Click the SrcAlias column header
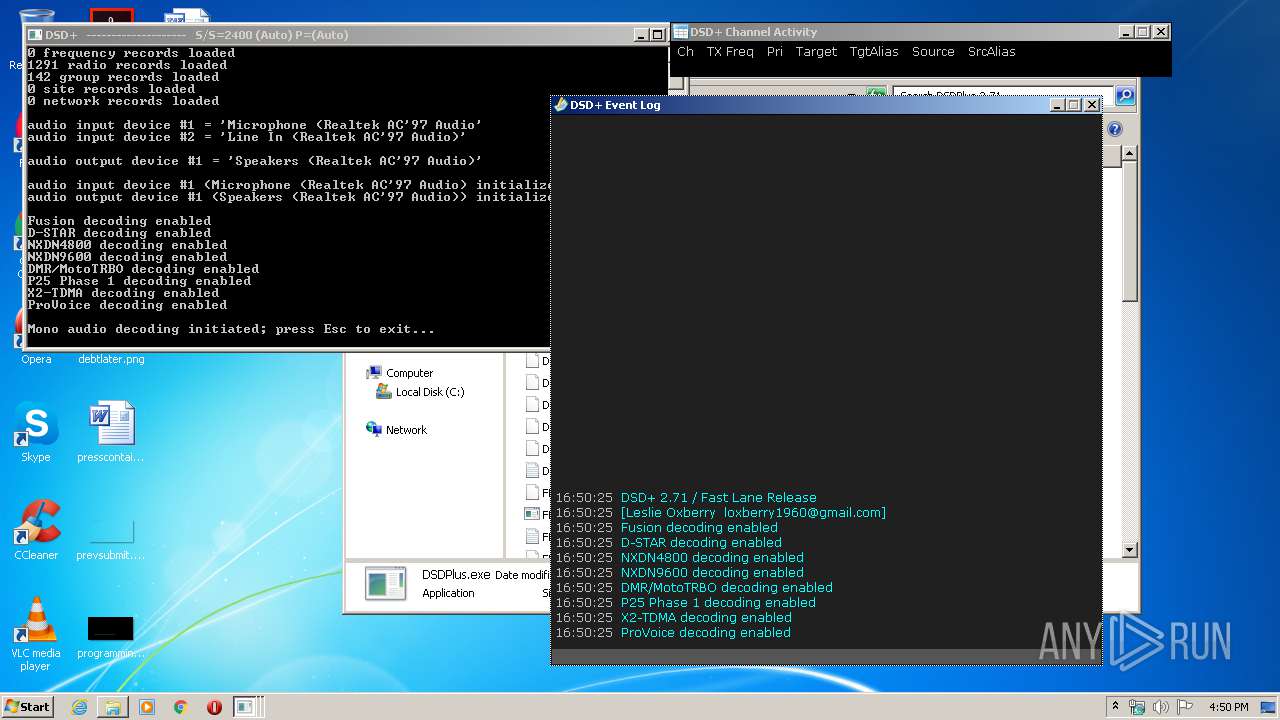The height and width of the screenshot is (720, 1280). (x=991, y=51)
